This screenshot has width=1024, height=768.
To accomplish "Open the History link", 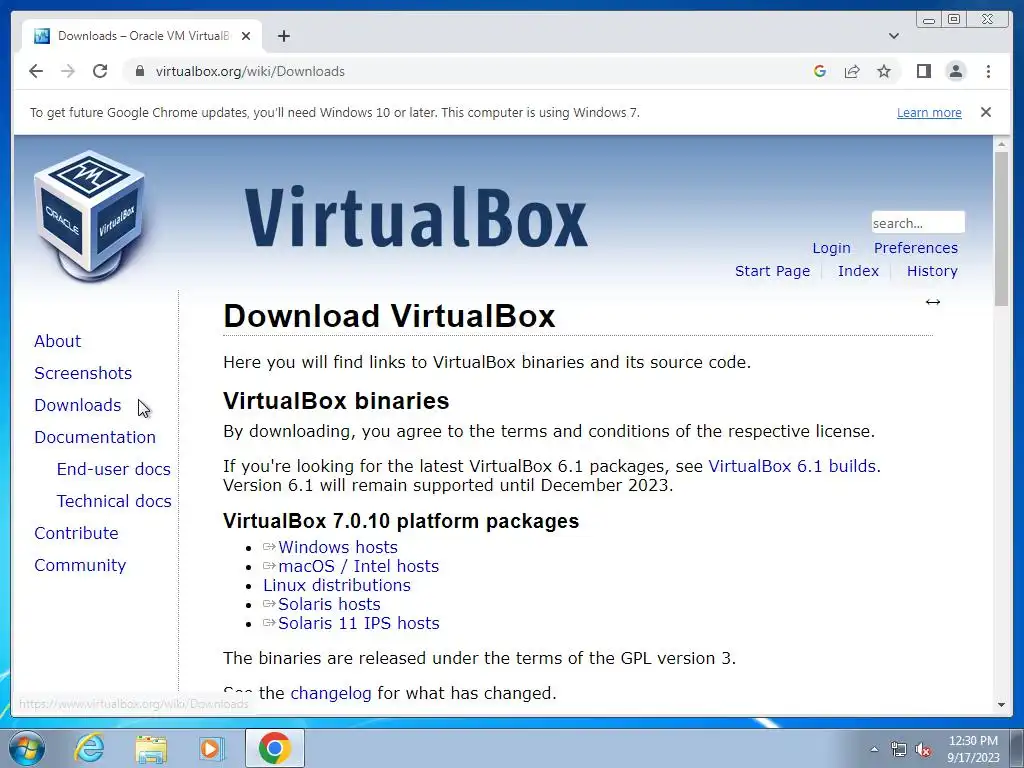I will point(932,271).
